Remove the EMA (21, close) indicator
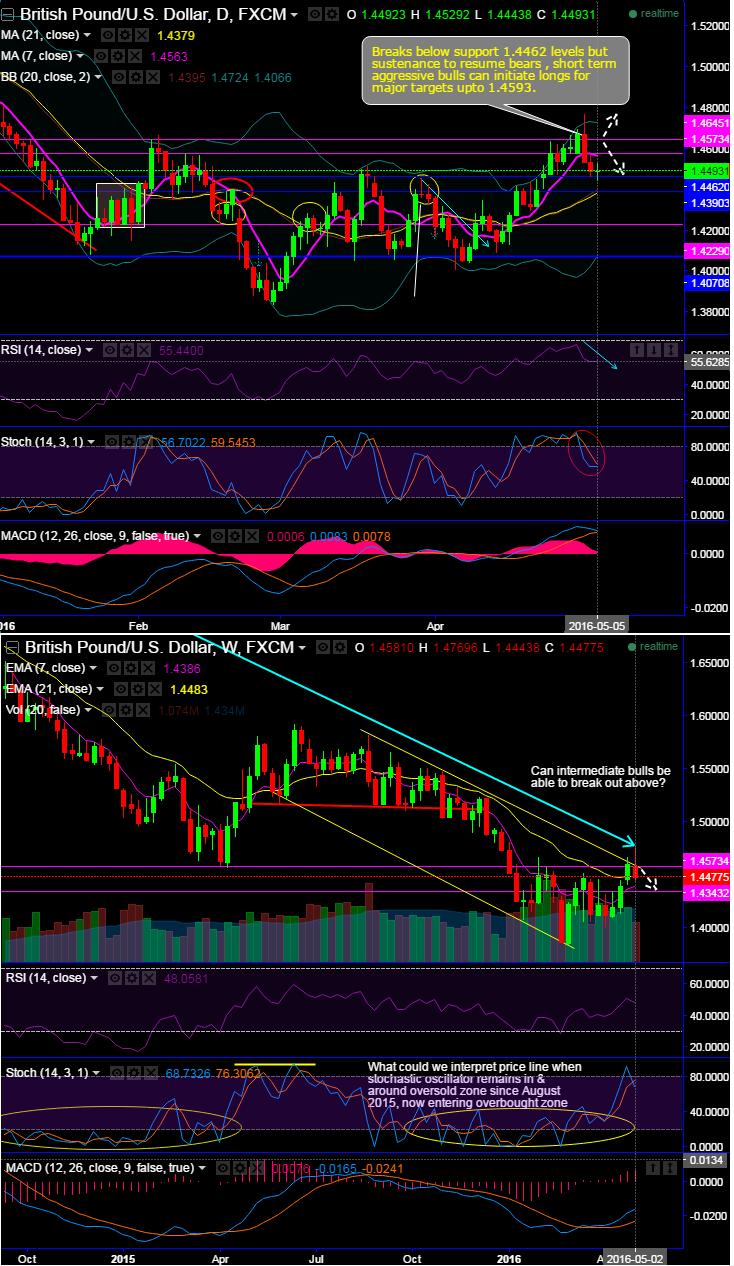The width and height of the screenshot is (734, 1266). pos(156,689)
